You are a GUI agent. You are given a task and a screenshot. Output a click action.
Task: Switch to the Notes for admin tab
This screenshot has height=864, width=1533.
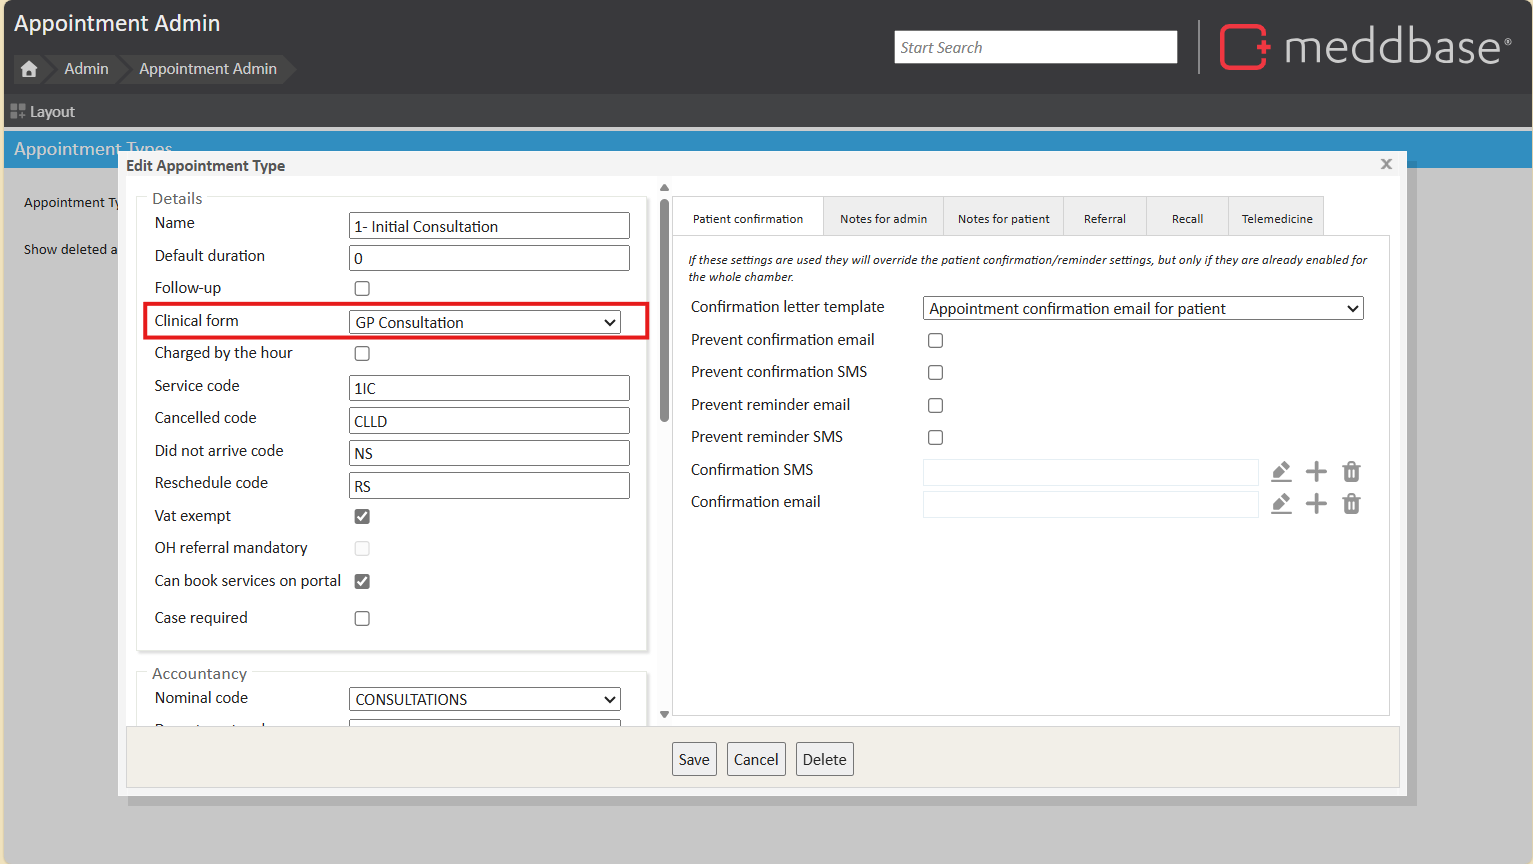pos(883,219)
